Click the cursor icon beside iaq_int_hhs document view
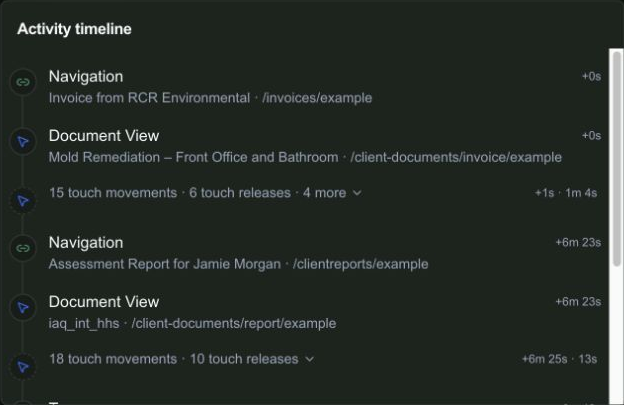This screenshot has height=405, width=624. [x=23, y=308]
